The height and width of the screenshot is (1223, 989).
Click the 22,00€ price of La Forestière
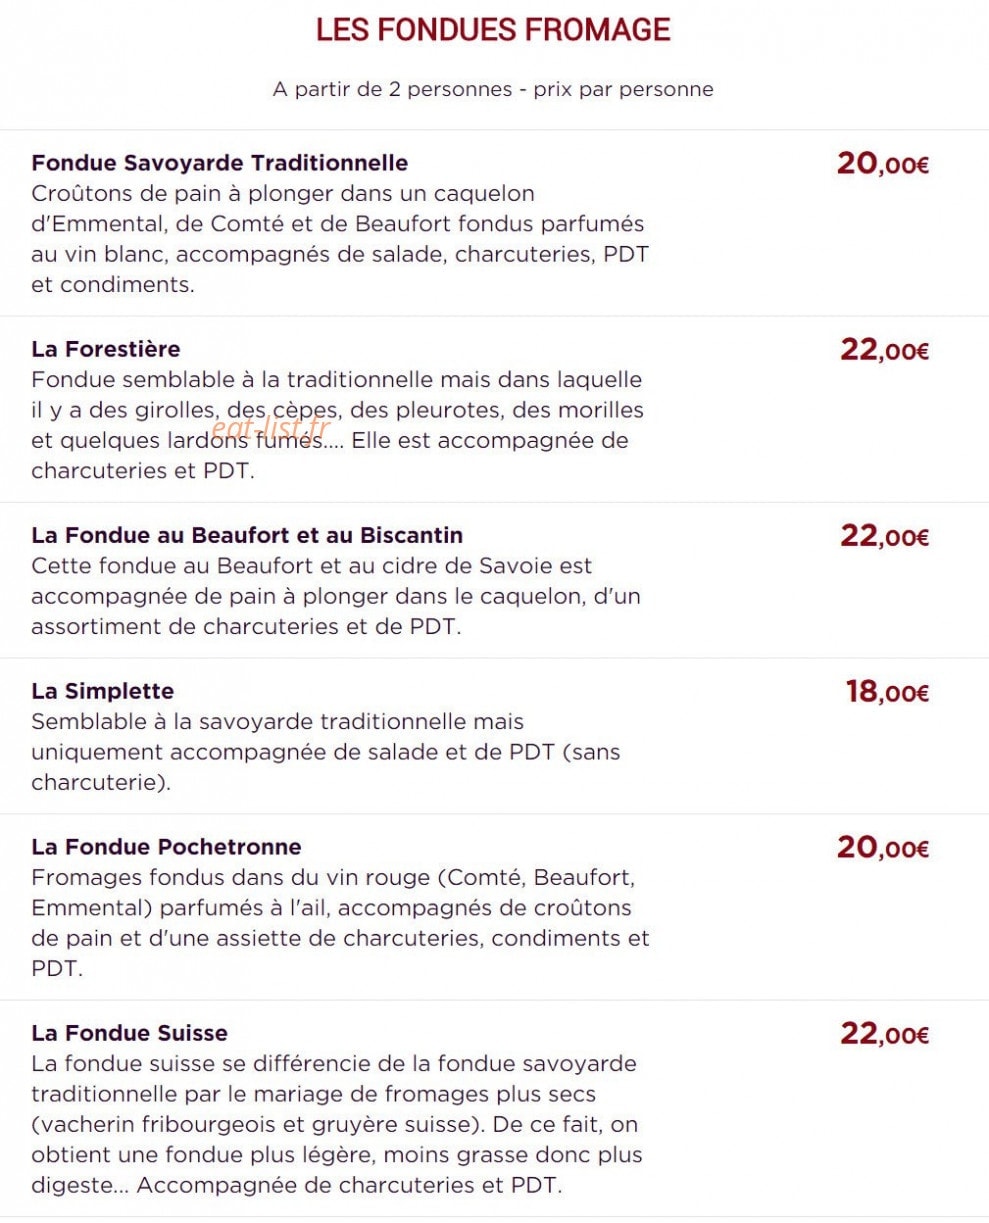tap(885, 349)
